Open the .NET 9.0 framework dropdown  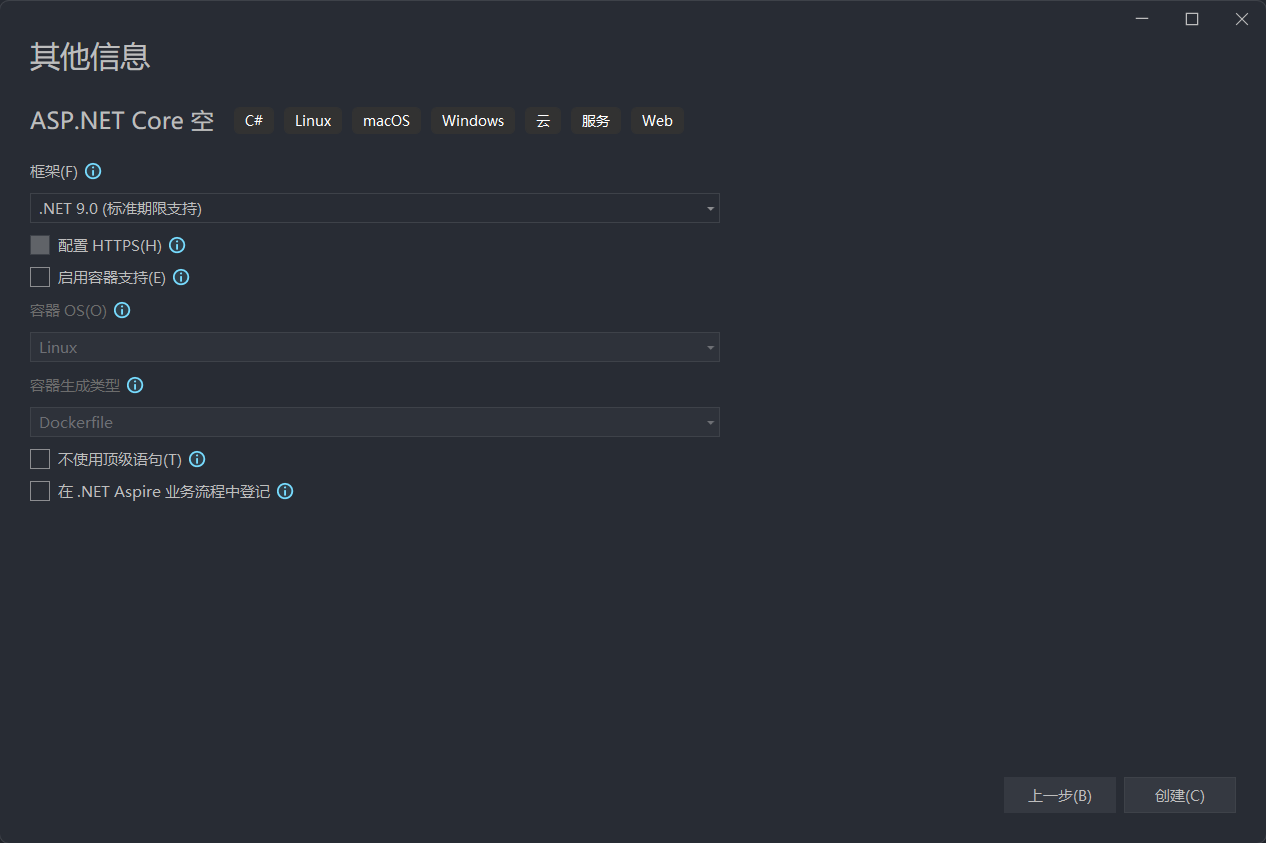(374, 208)
